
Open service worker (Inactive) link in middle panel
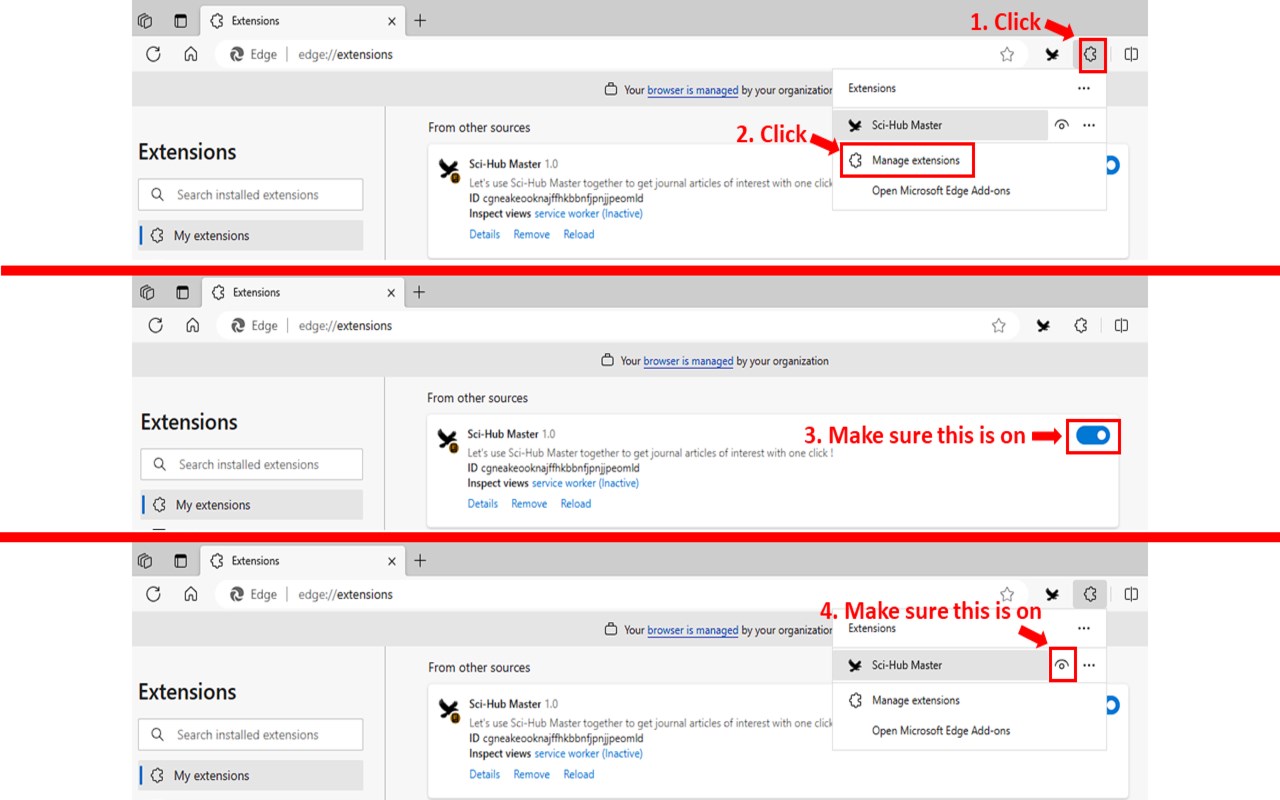585,483
